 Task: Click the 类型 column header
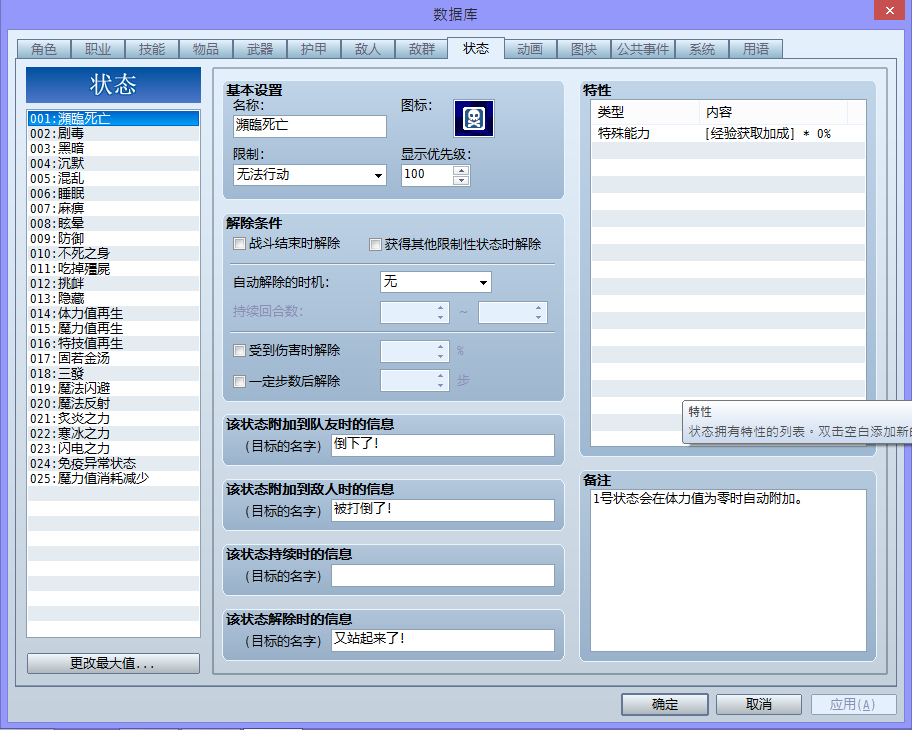(x=645, y=112)
